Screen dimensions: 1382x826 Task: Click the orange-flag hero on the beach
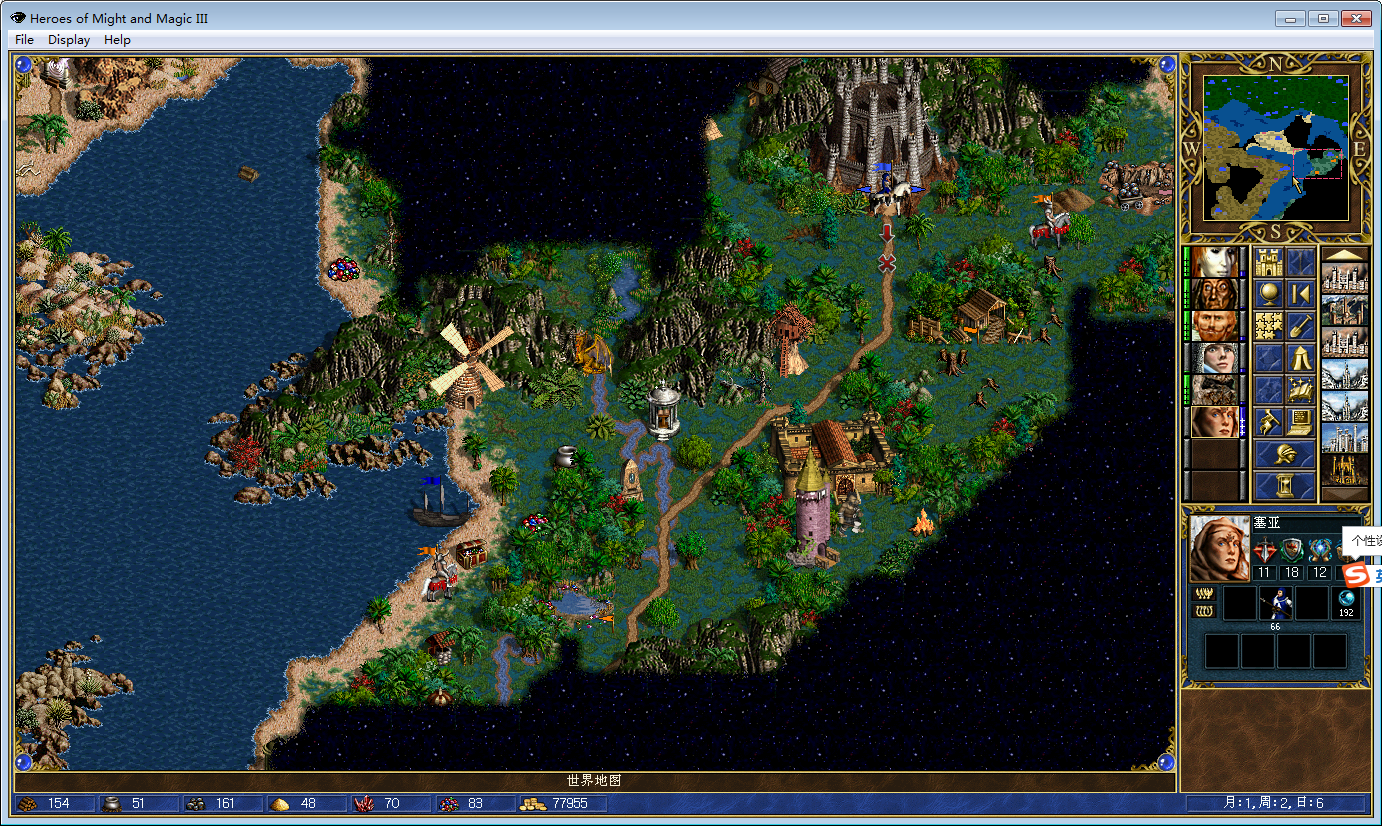[x=438, y=575]
